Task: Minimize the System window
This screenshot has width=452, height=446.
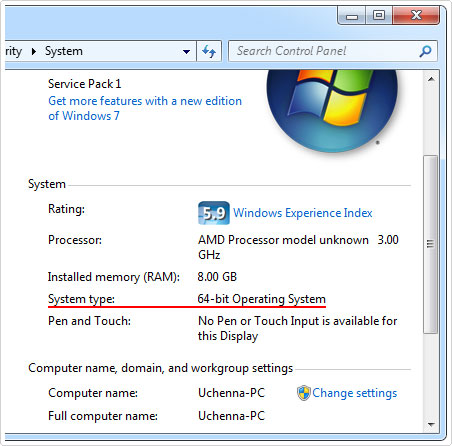Action: pyautogui.click(x=352, y=16)
